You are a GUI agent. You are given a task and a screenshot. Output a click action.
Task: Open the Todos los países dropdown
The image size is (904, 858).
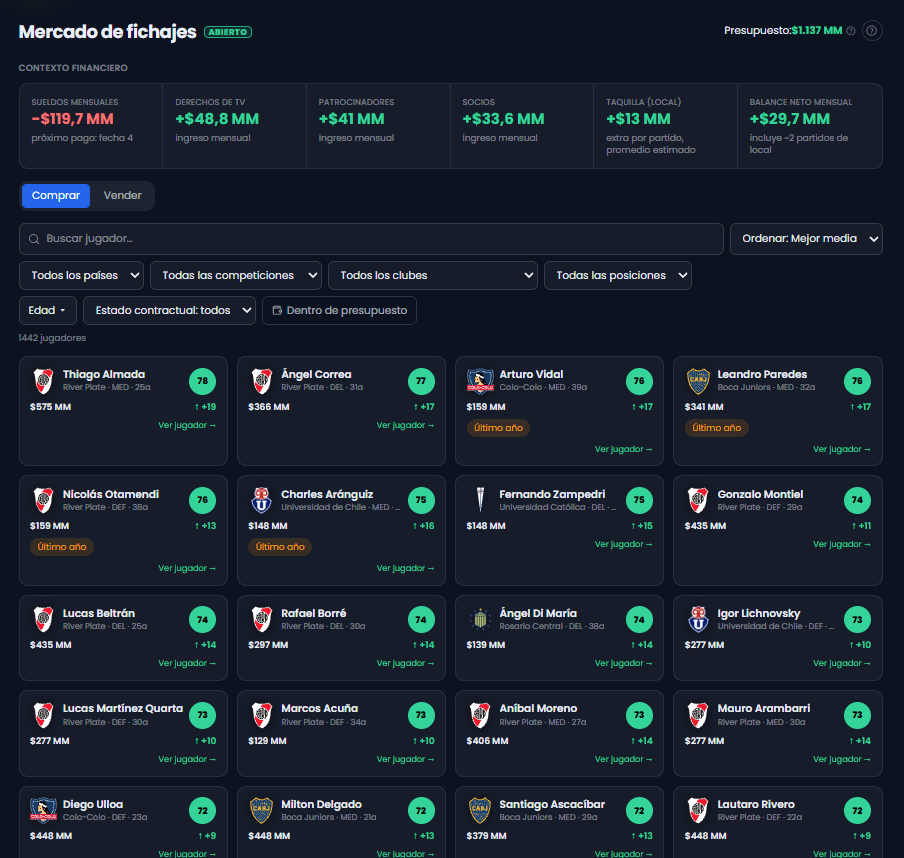tap(81, 276)
